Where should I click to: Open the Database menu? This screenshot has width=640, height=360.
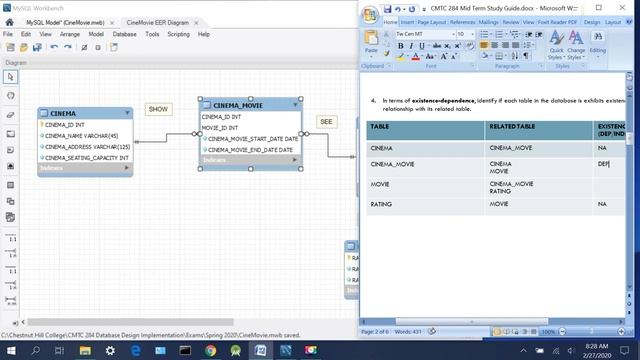[x=124, y=34]
